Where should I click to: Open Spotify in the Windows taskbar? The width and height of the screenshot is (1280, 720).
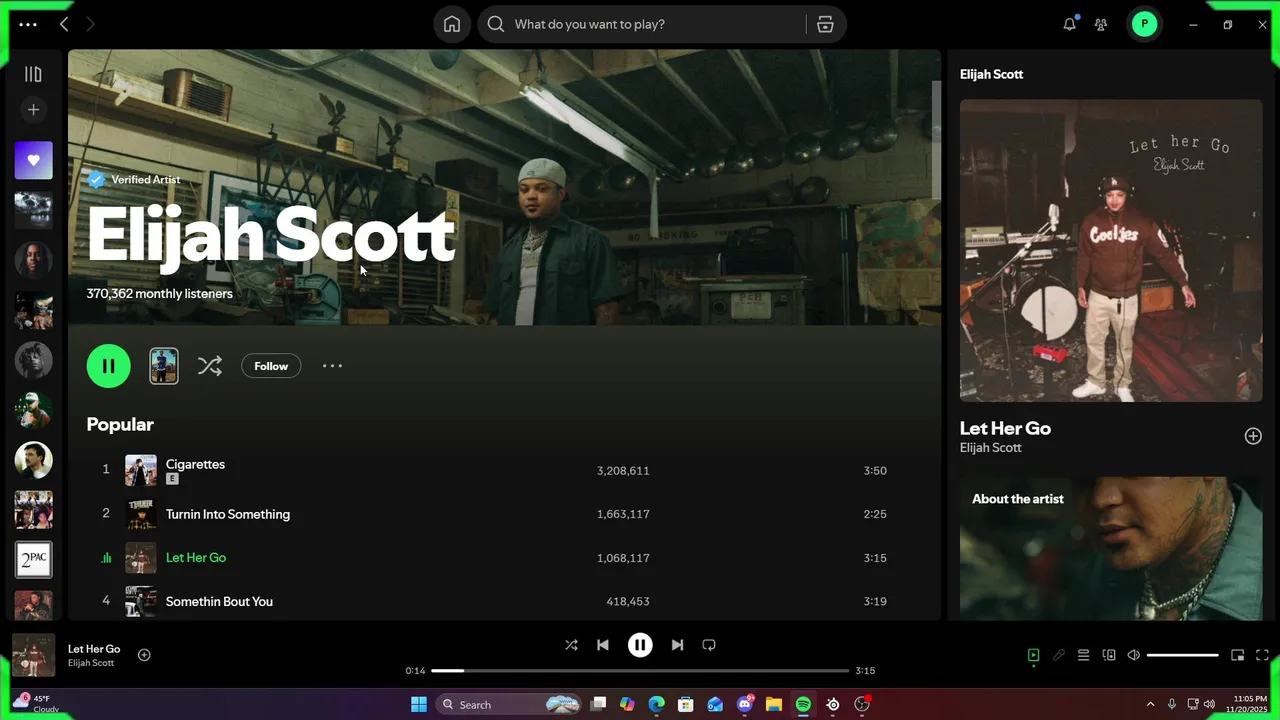click(x=803, y=704)
